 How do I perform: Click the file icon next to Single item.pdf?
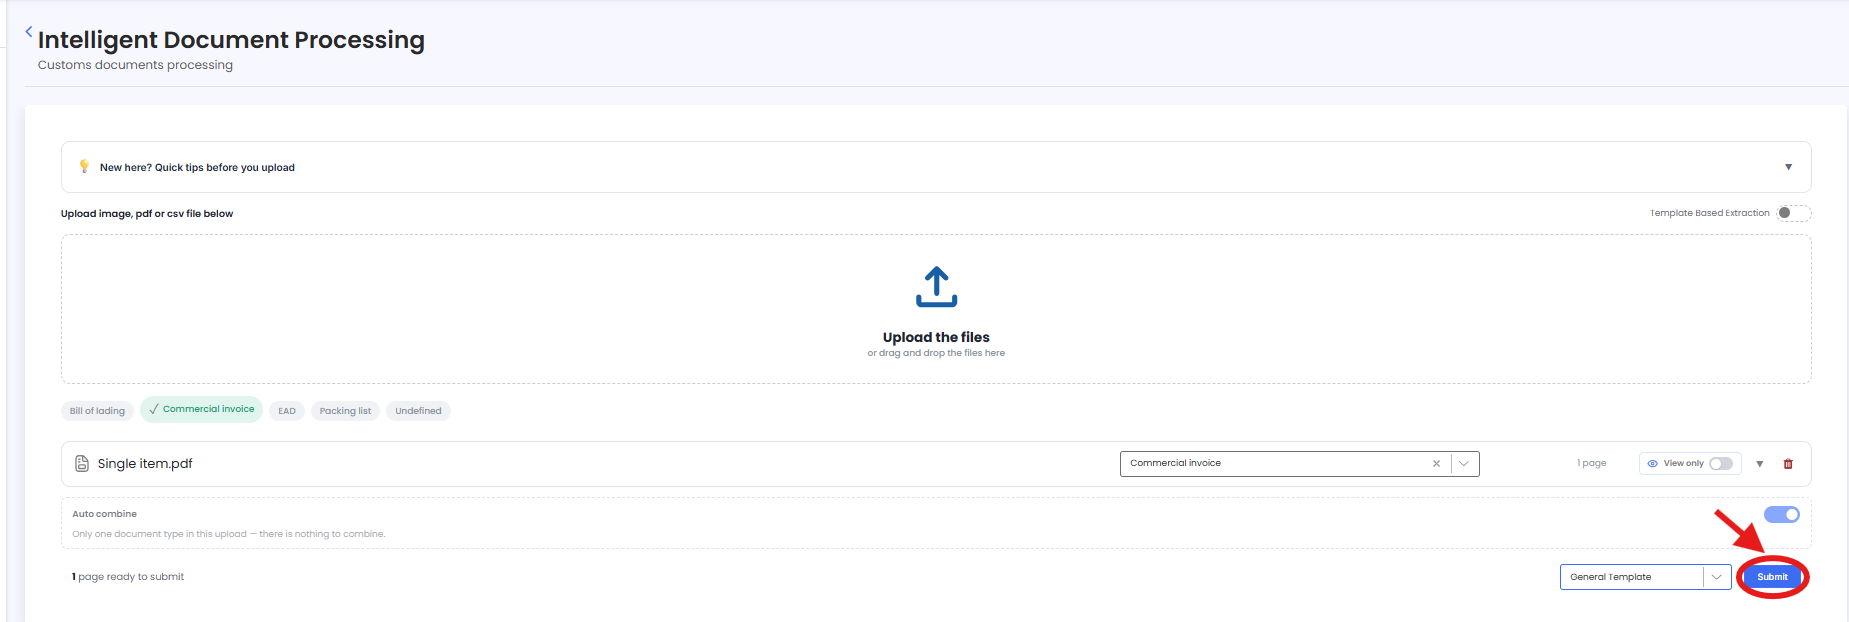click(82, 464)
